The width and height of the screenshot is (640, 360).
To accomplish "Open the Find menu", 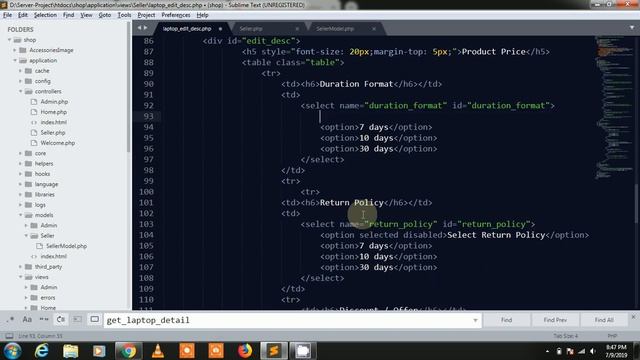I will tap(69, 15).
